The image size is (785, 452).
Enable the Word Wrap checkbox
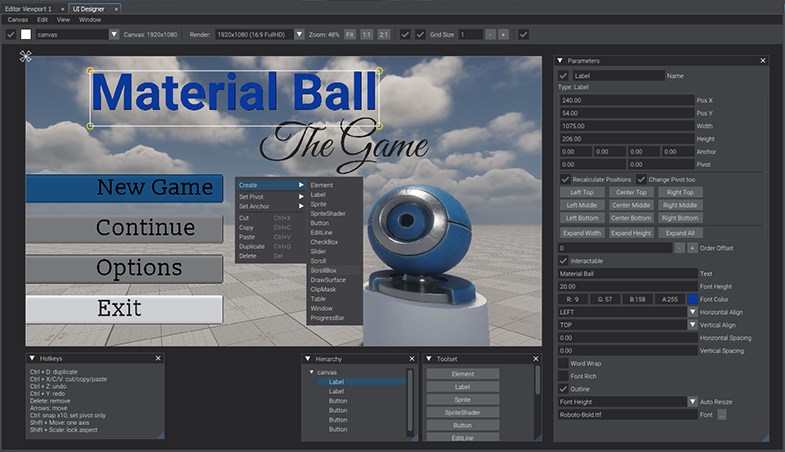[x=564, y=363]
